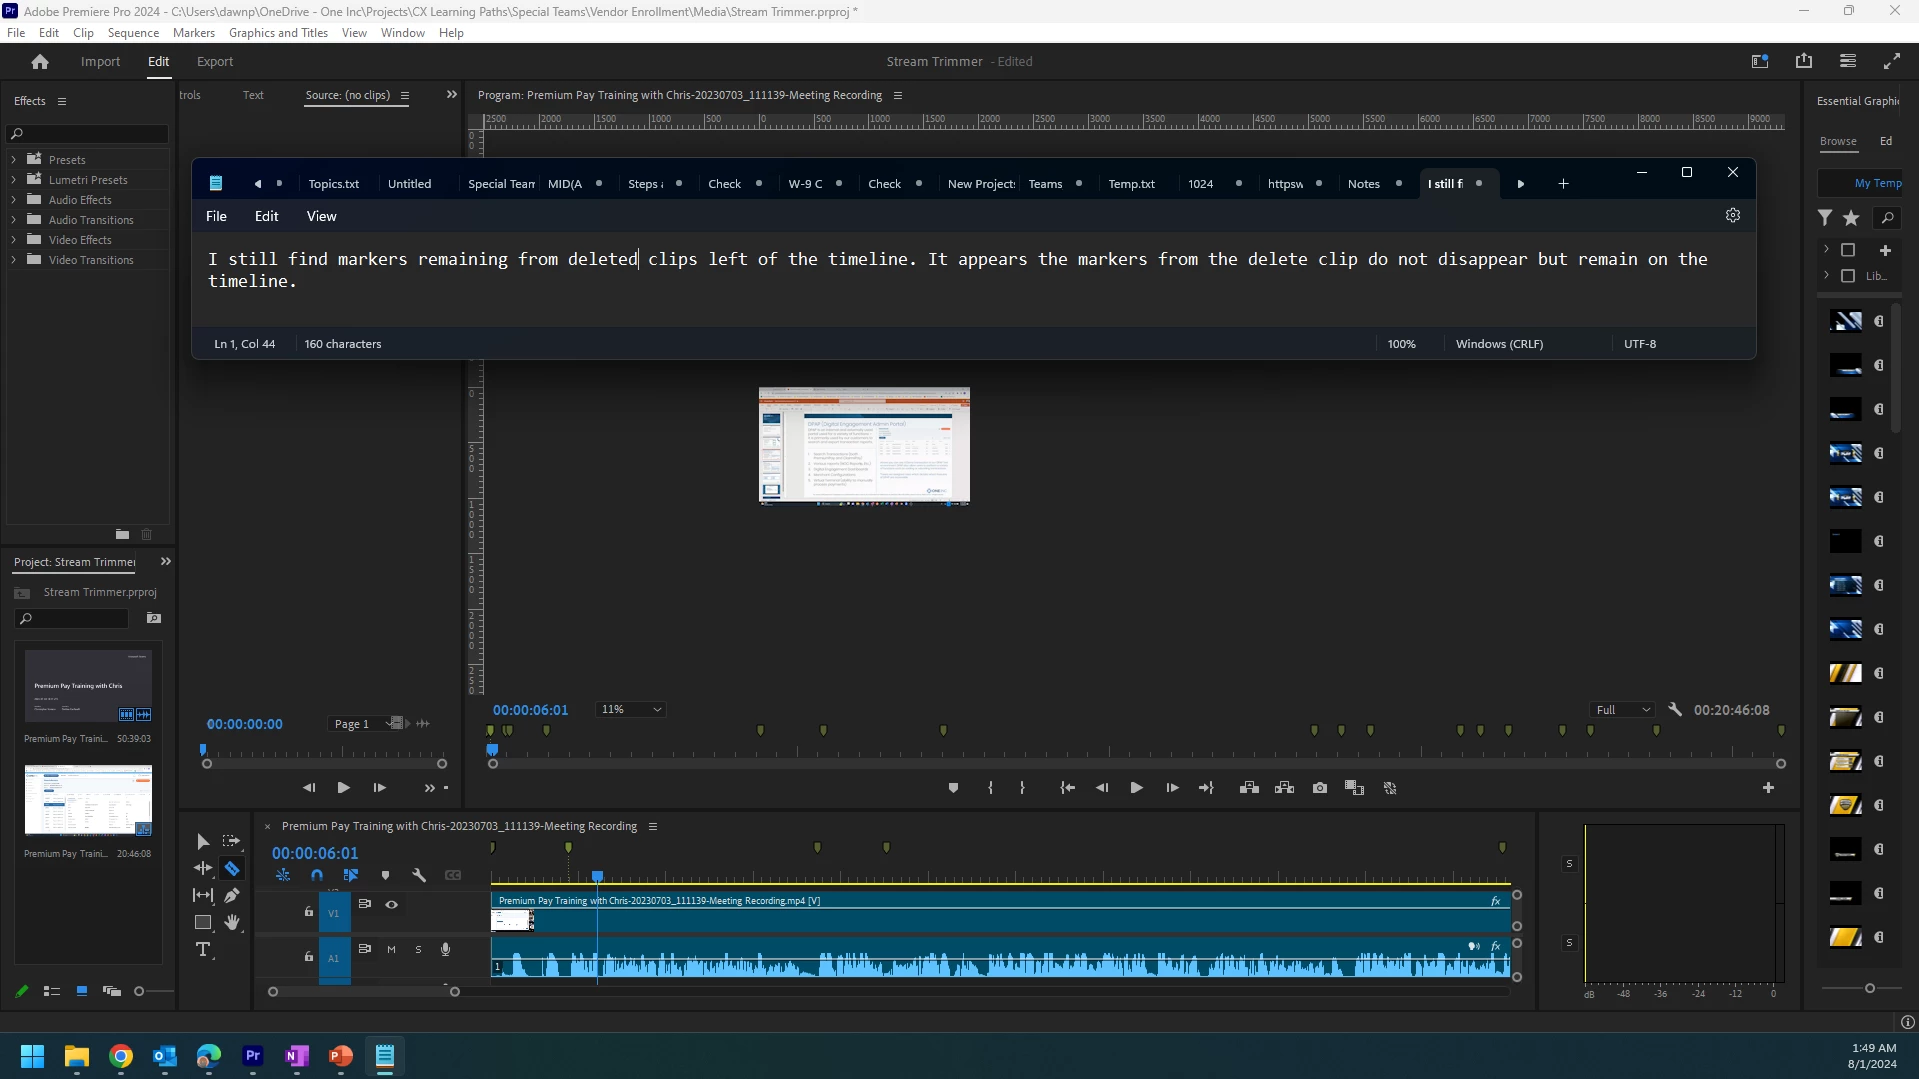The width and height of the screenshot is (1919, 1079).
Task: Expand the Presets effects folder
Action: click(13, 160)
